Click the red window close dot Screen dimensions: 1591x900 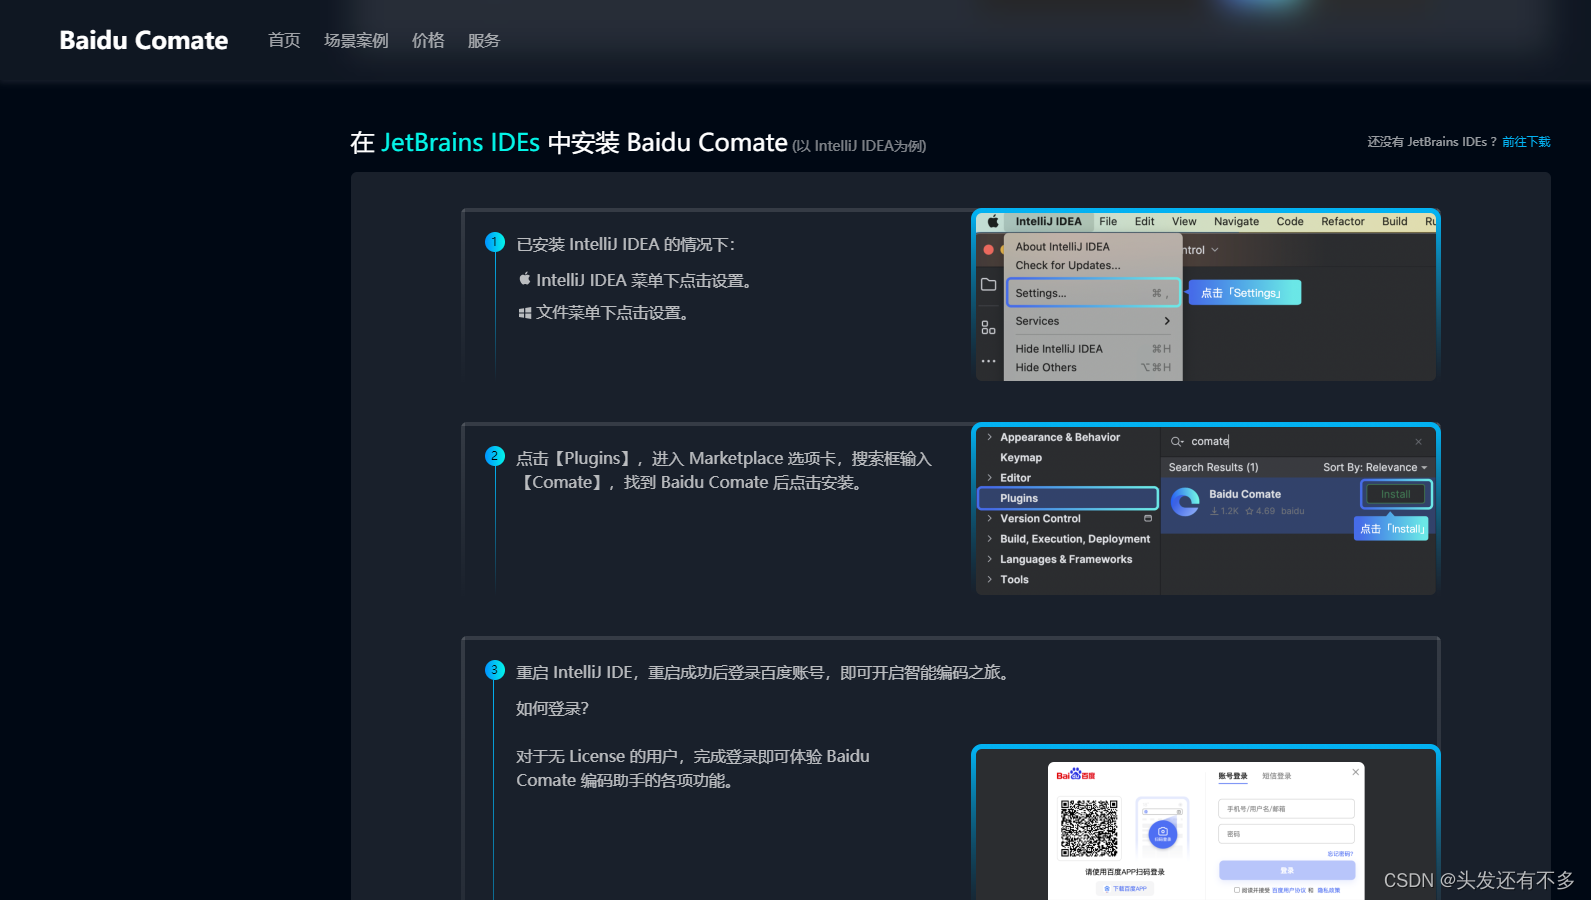point(989,250)
